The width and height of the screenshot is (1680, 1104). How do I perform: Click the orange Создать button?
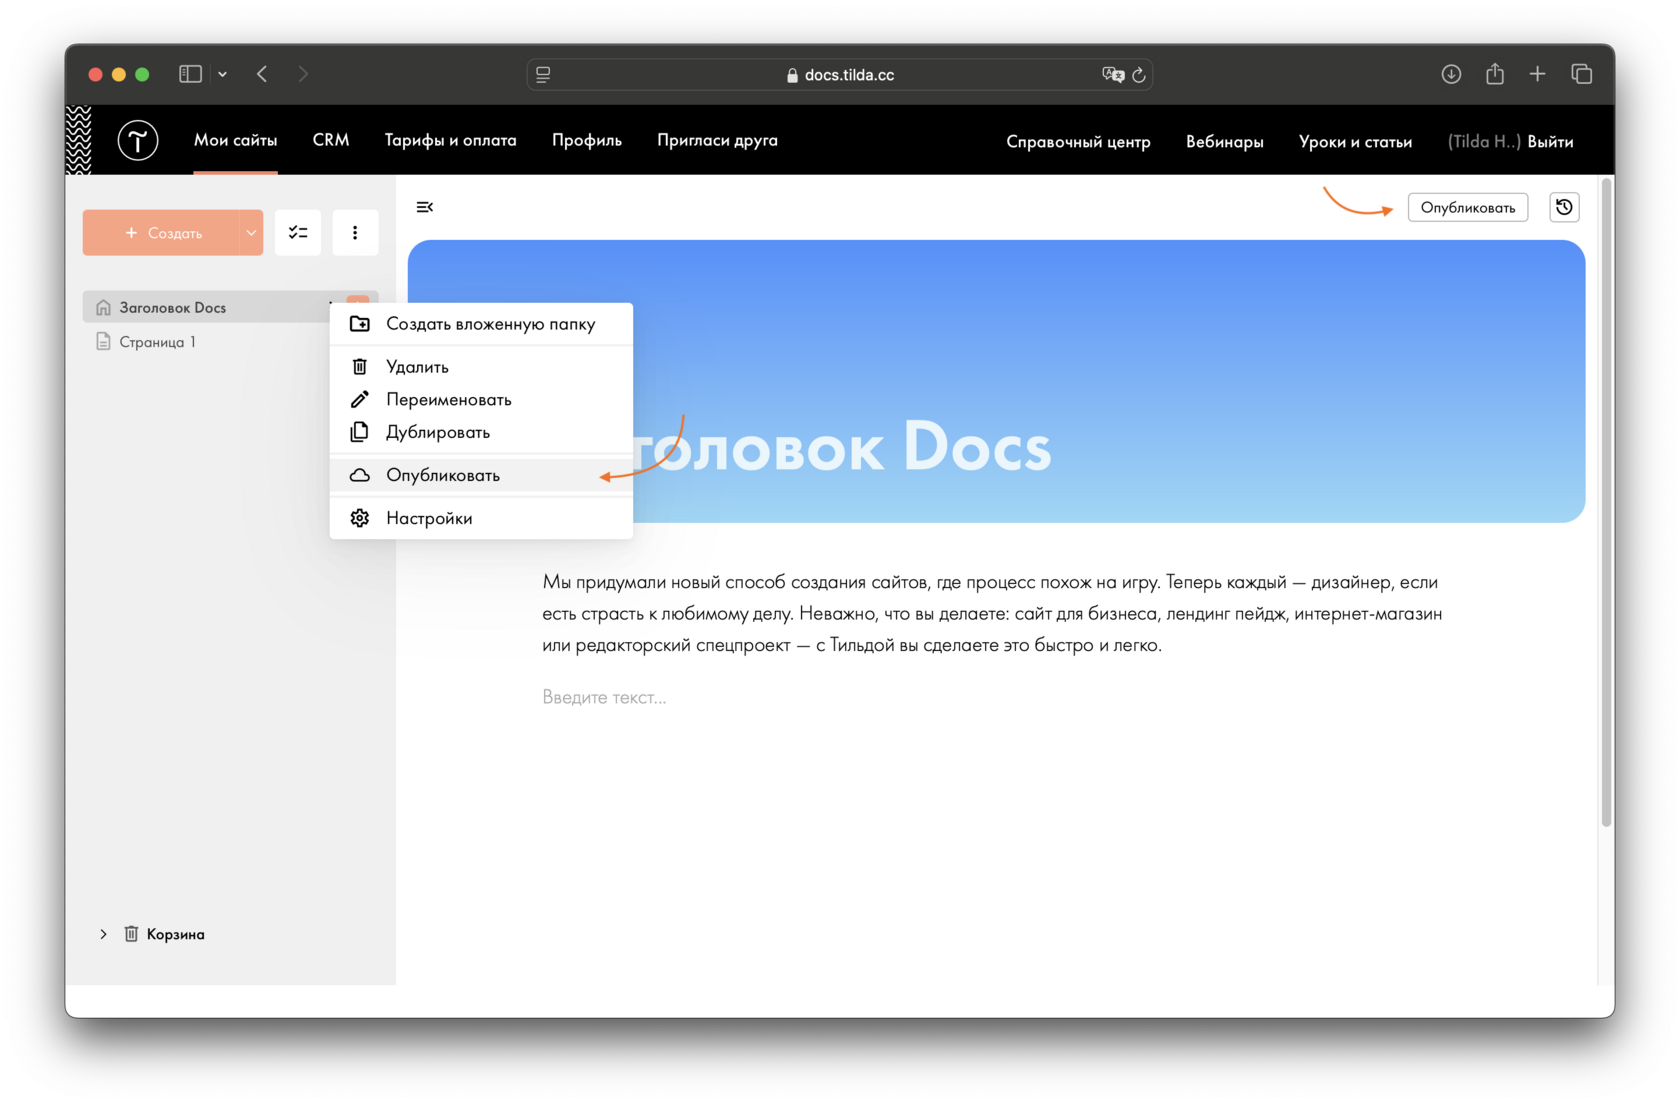[x=162, y=232]
